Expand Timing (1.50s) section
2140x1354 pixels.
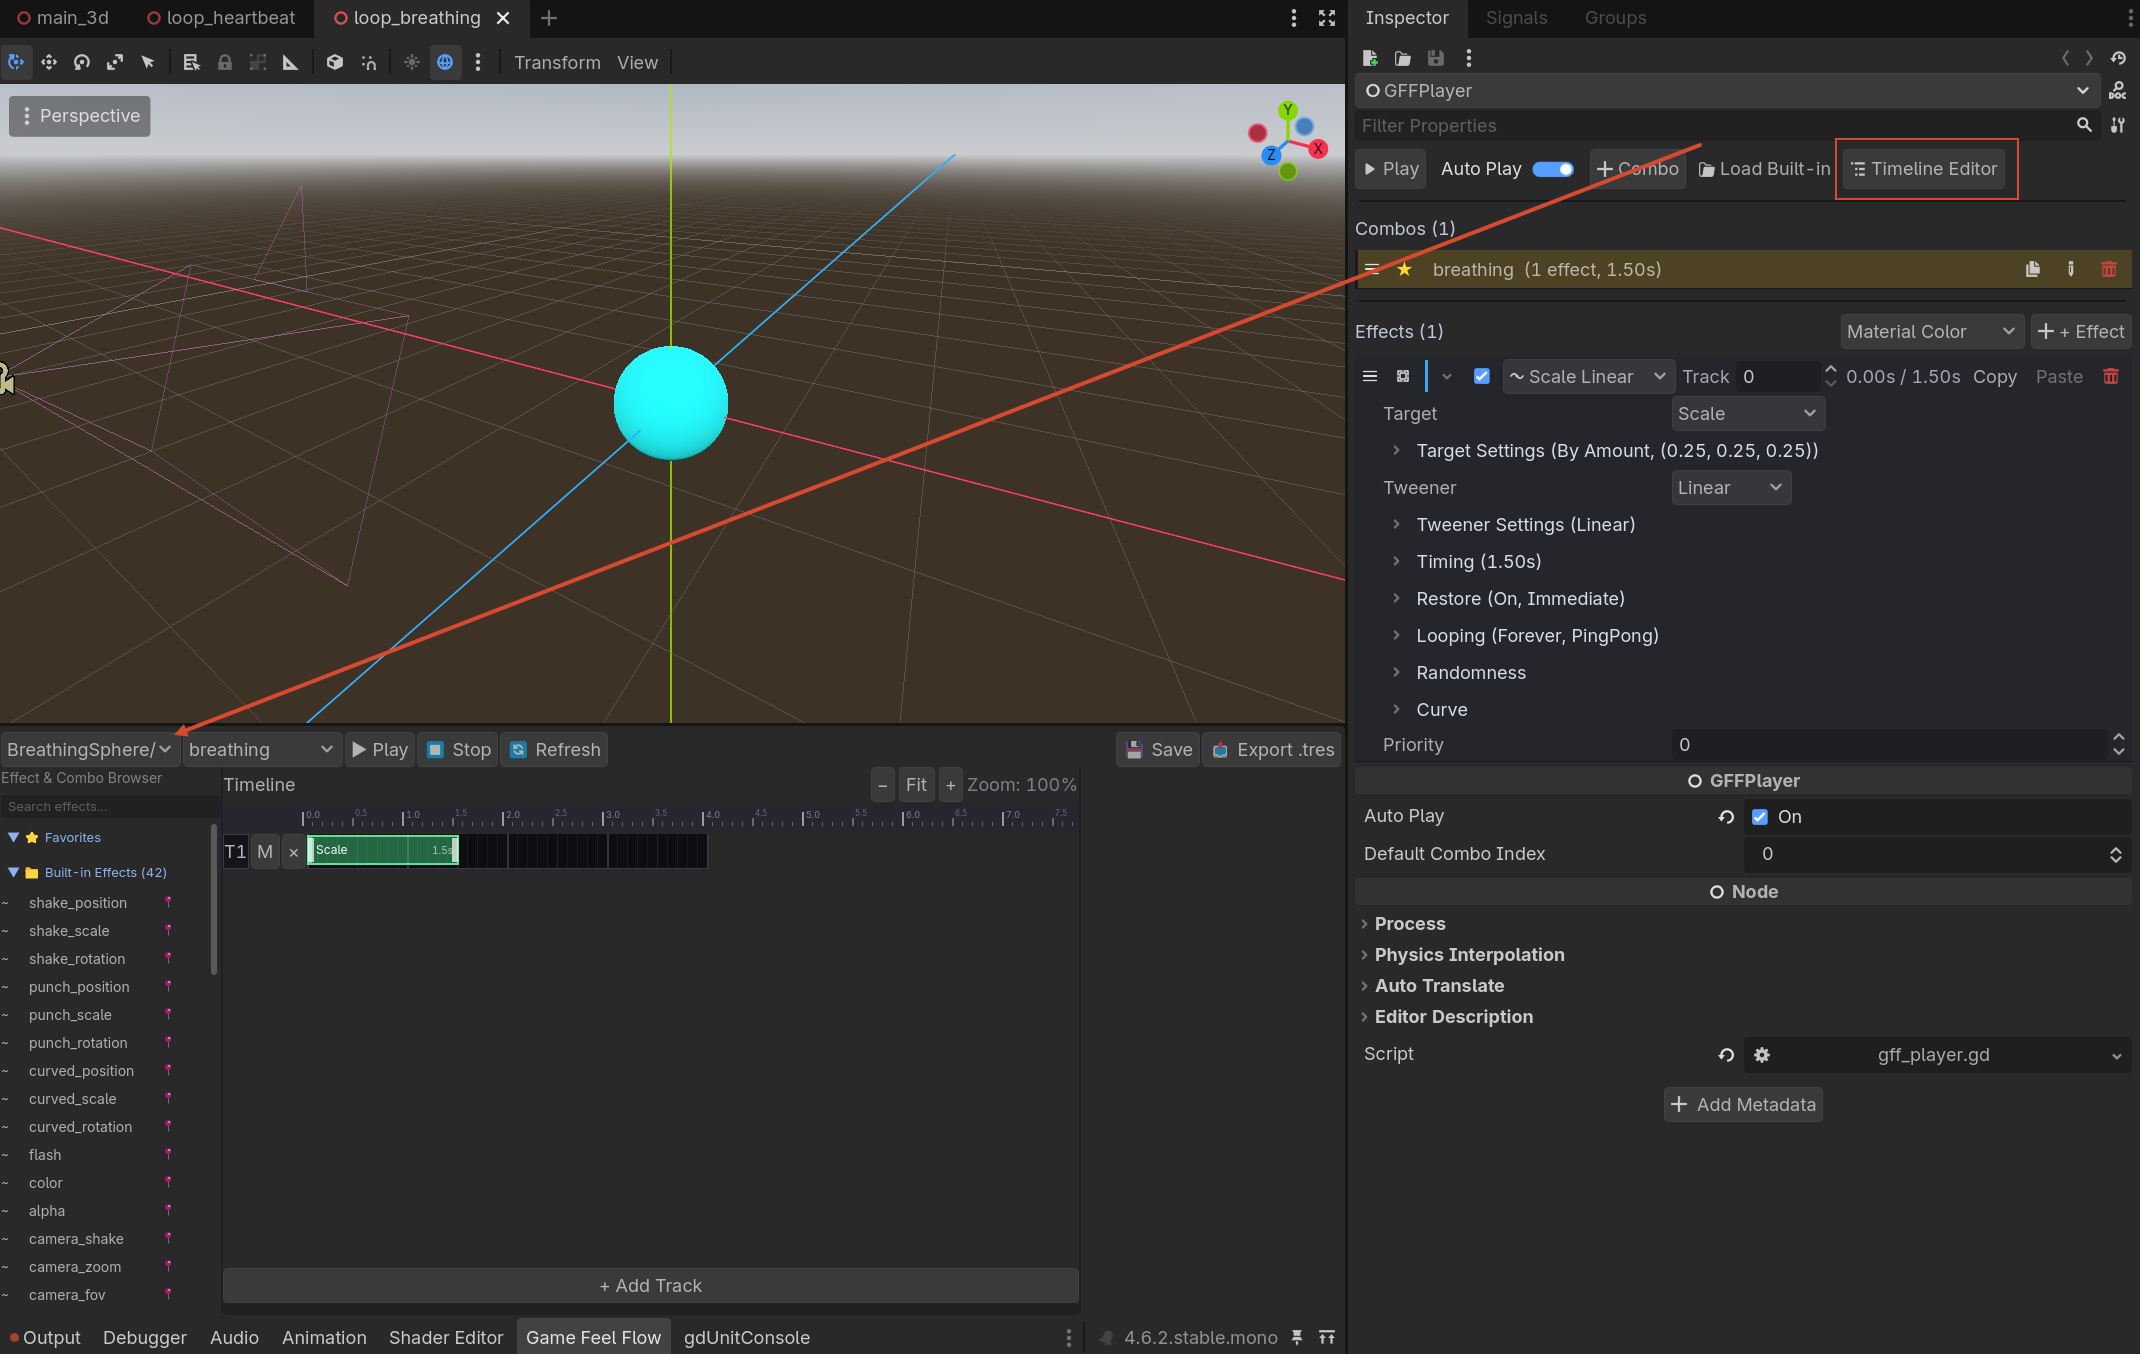click(1396, 562)
